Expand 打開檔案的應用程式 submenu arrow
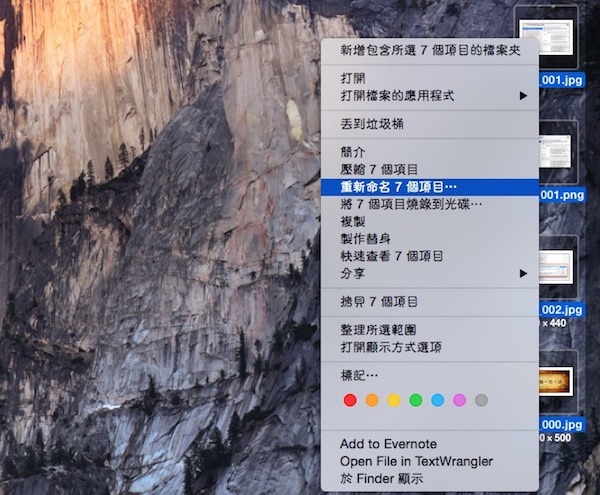 [x=523, y=96]
